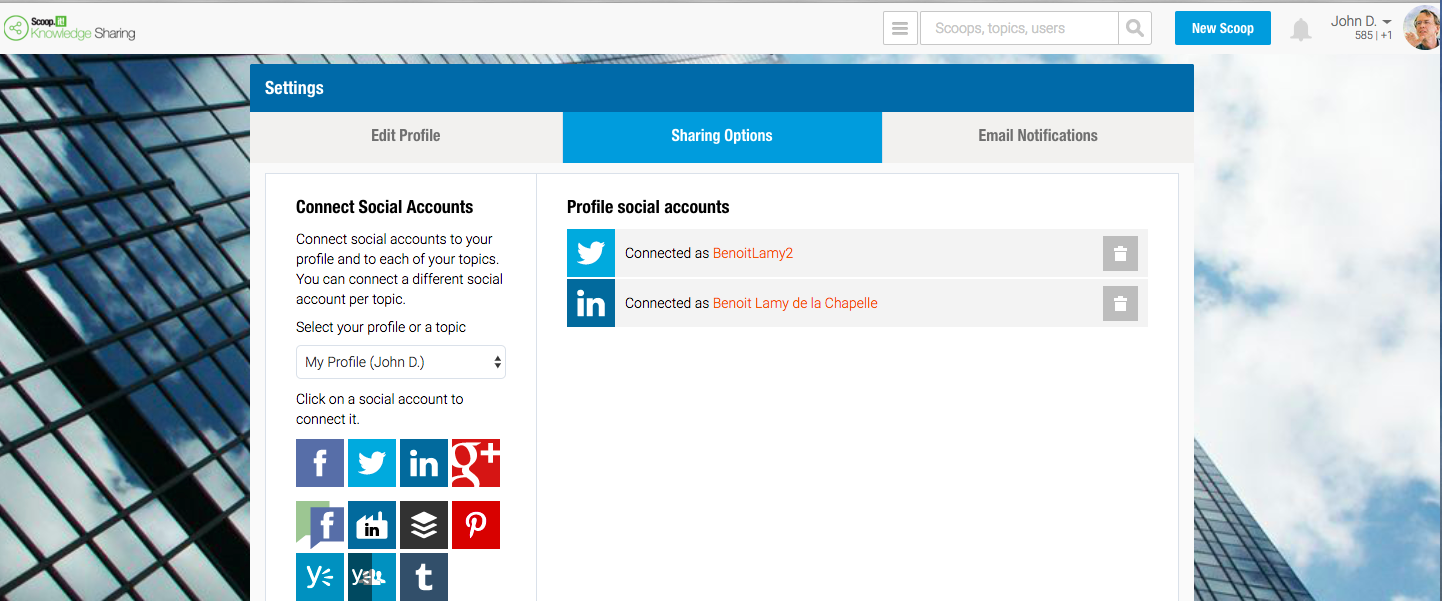
Task: Connect a Facebook Page
Action: point(320,525)
